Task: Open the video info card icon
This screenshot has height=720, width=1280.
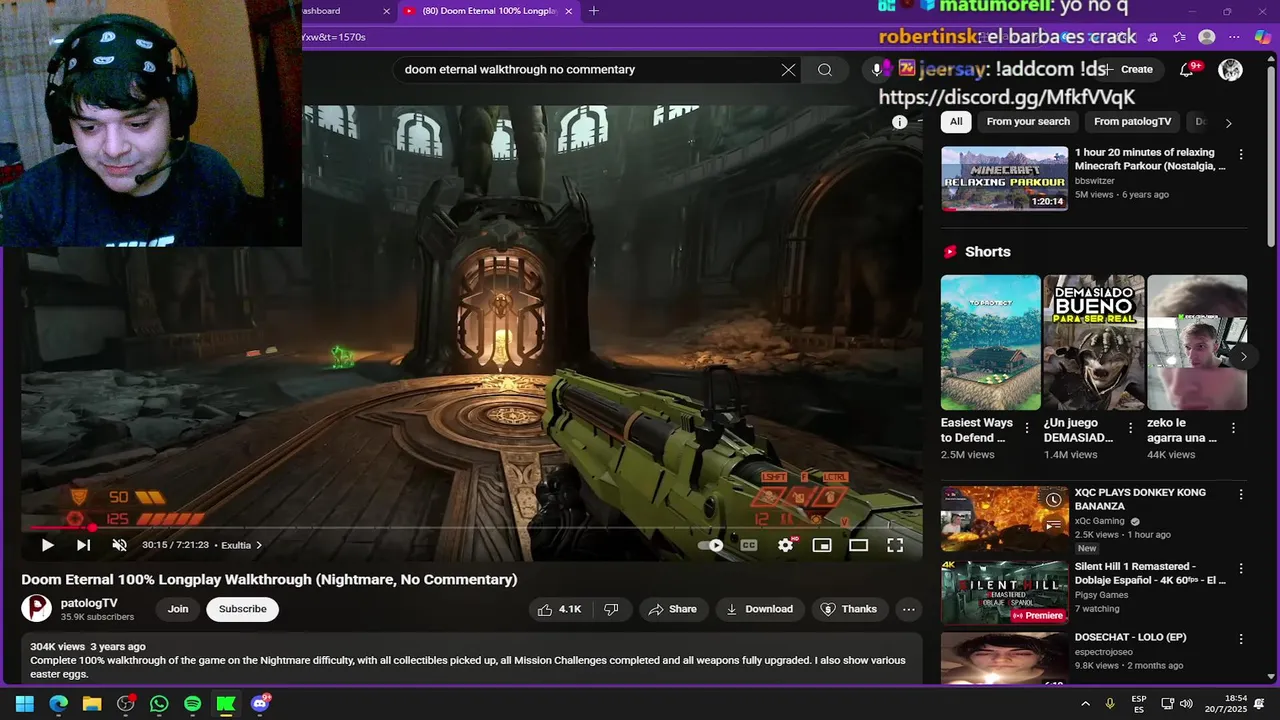Action: (x=899, y=122)
